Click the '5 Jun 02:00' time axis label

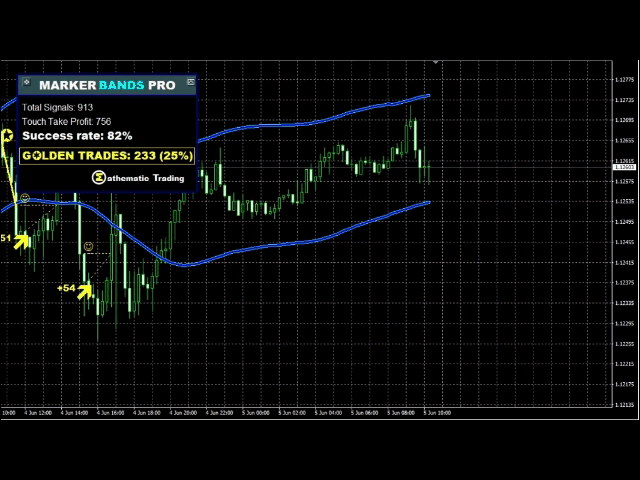point(292,413)
